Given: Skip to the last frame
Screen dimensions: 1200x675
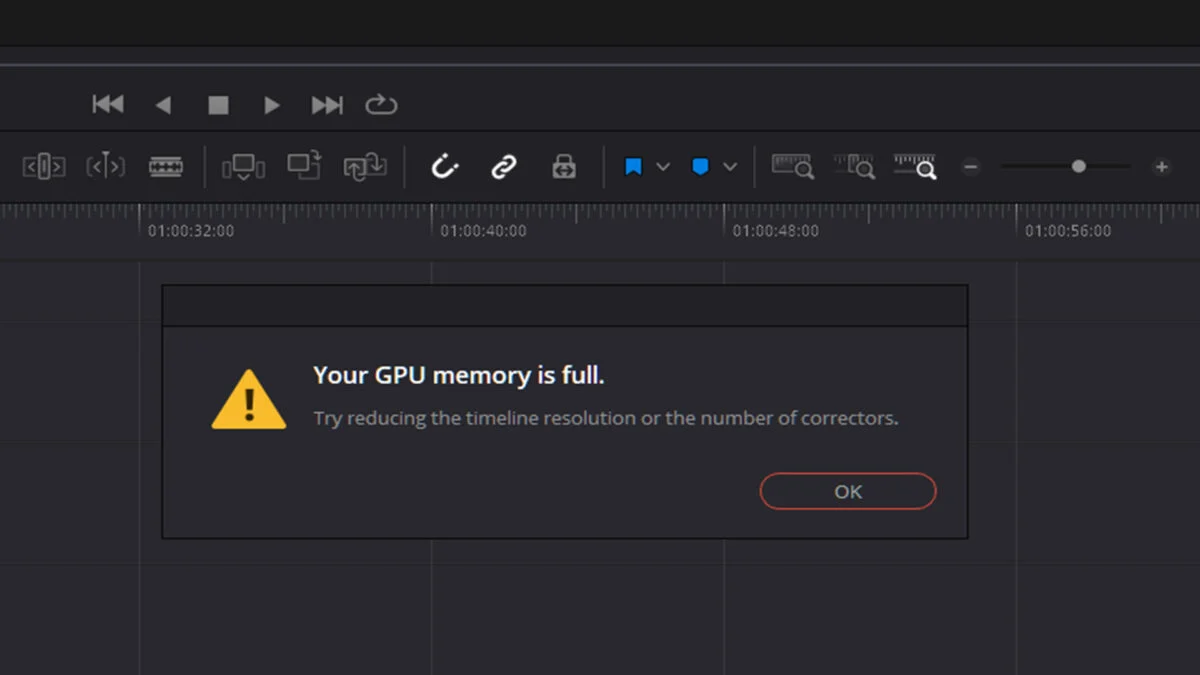Looking at the screenshot, I should pyautogui.click(x=327, y=105).
